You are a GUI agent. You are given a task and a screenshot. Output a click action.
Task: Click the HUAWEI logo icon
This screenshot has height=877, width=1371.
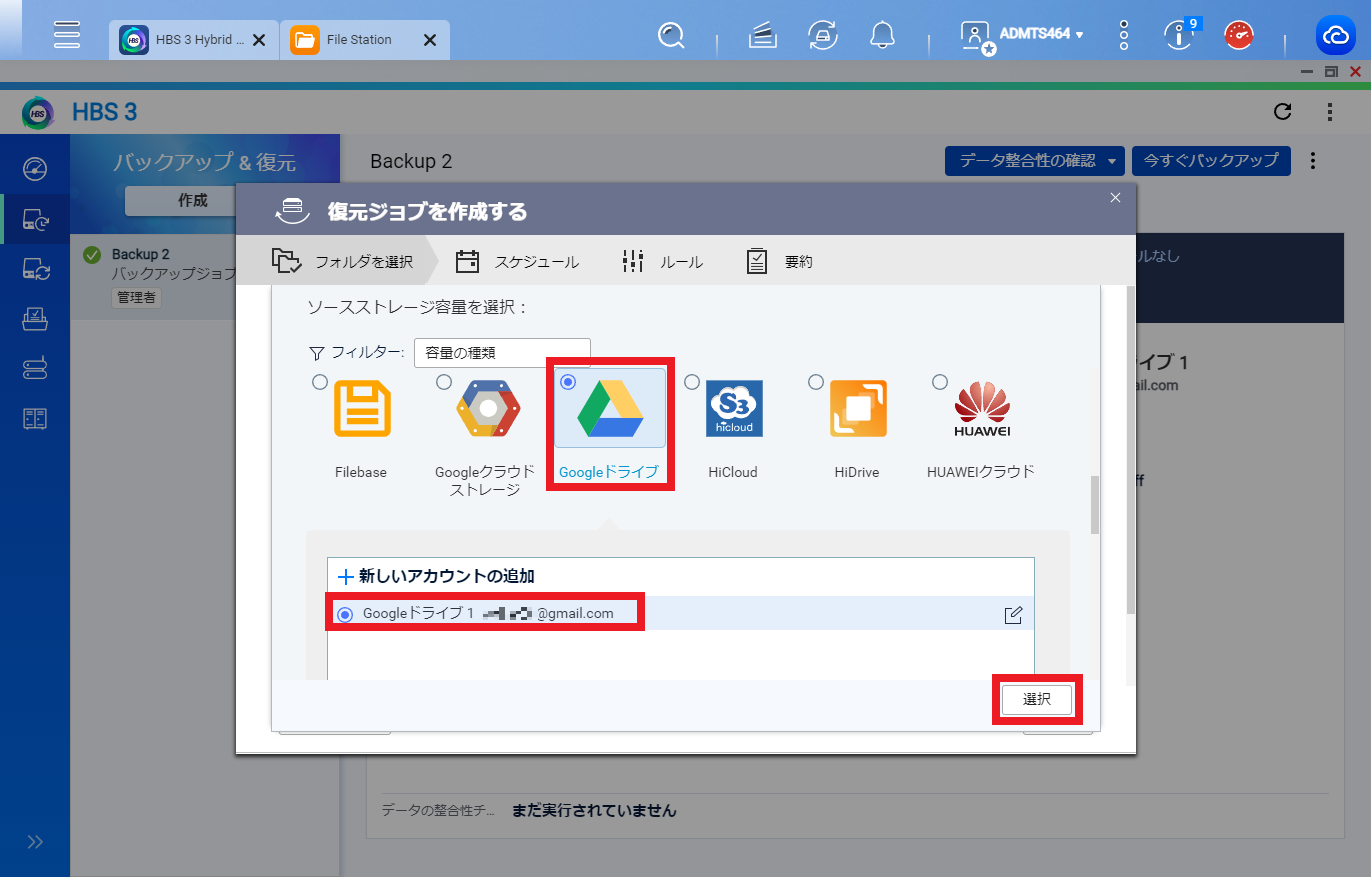(x=983, y=411)
